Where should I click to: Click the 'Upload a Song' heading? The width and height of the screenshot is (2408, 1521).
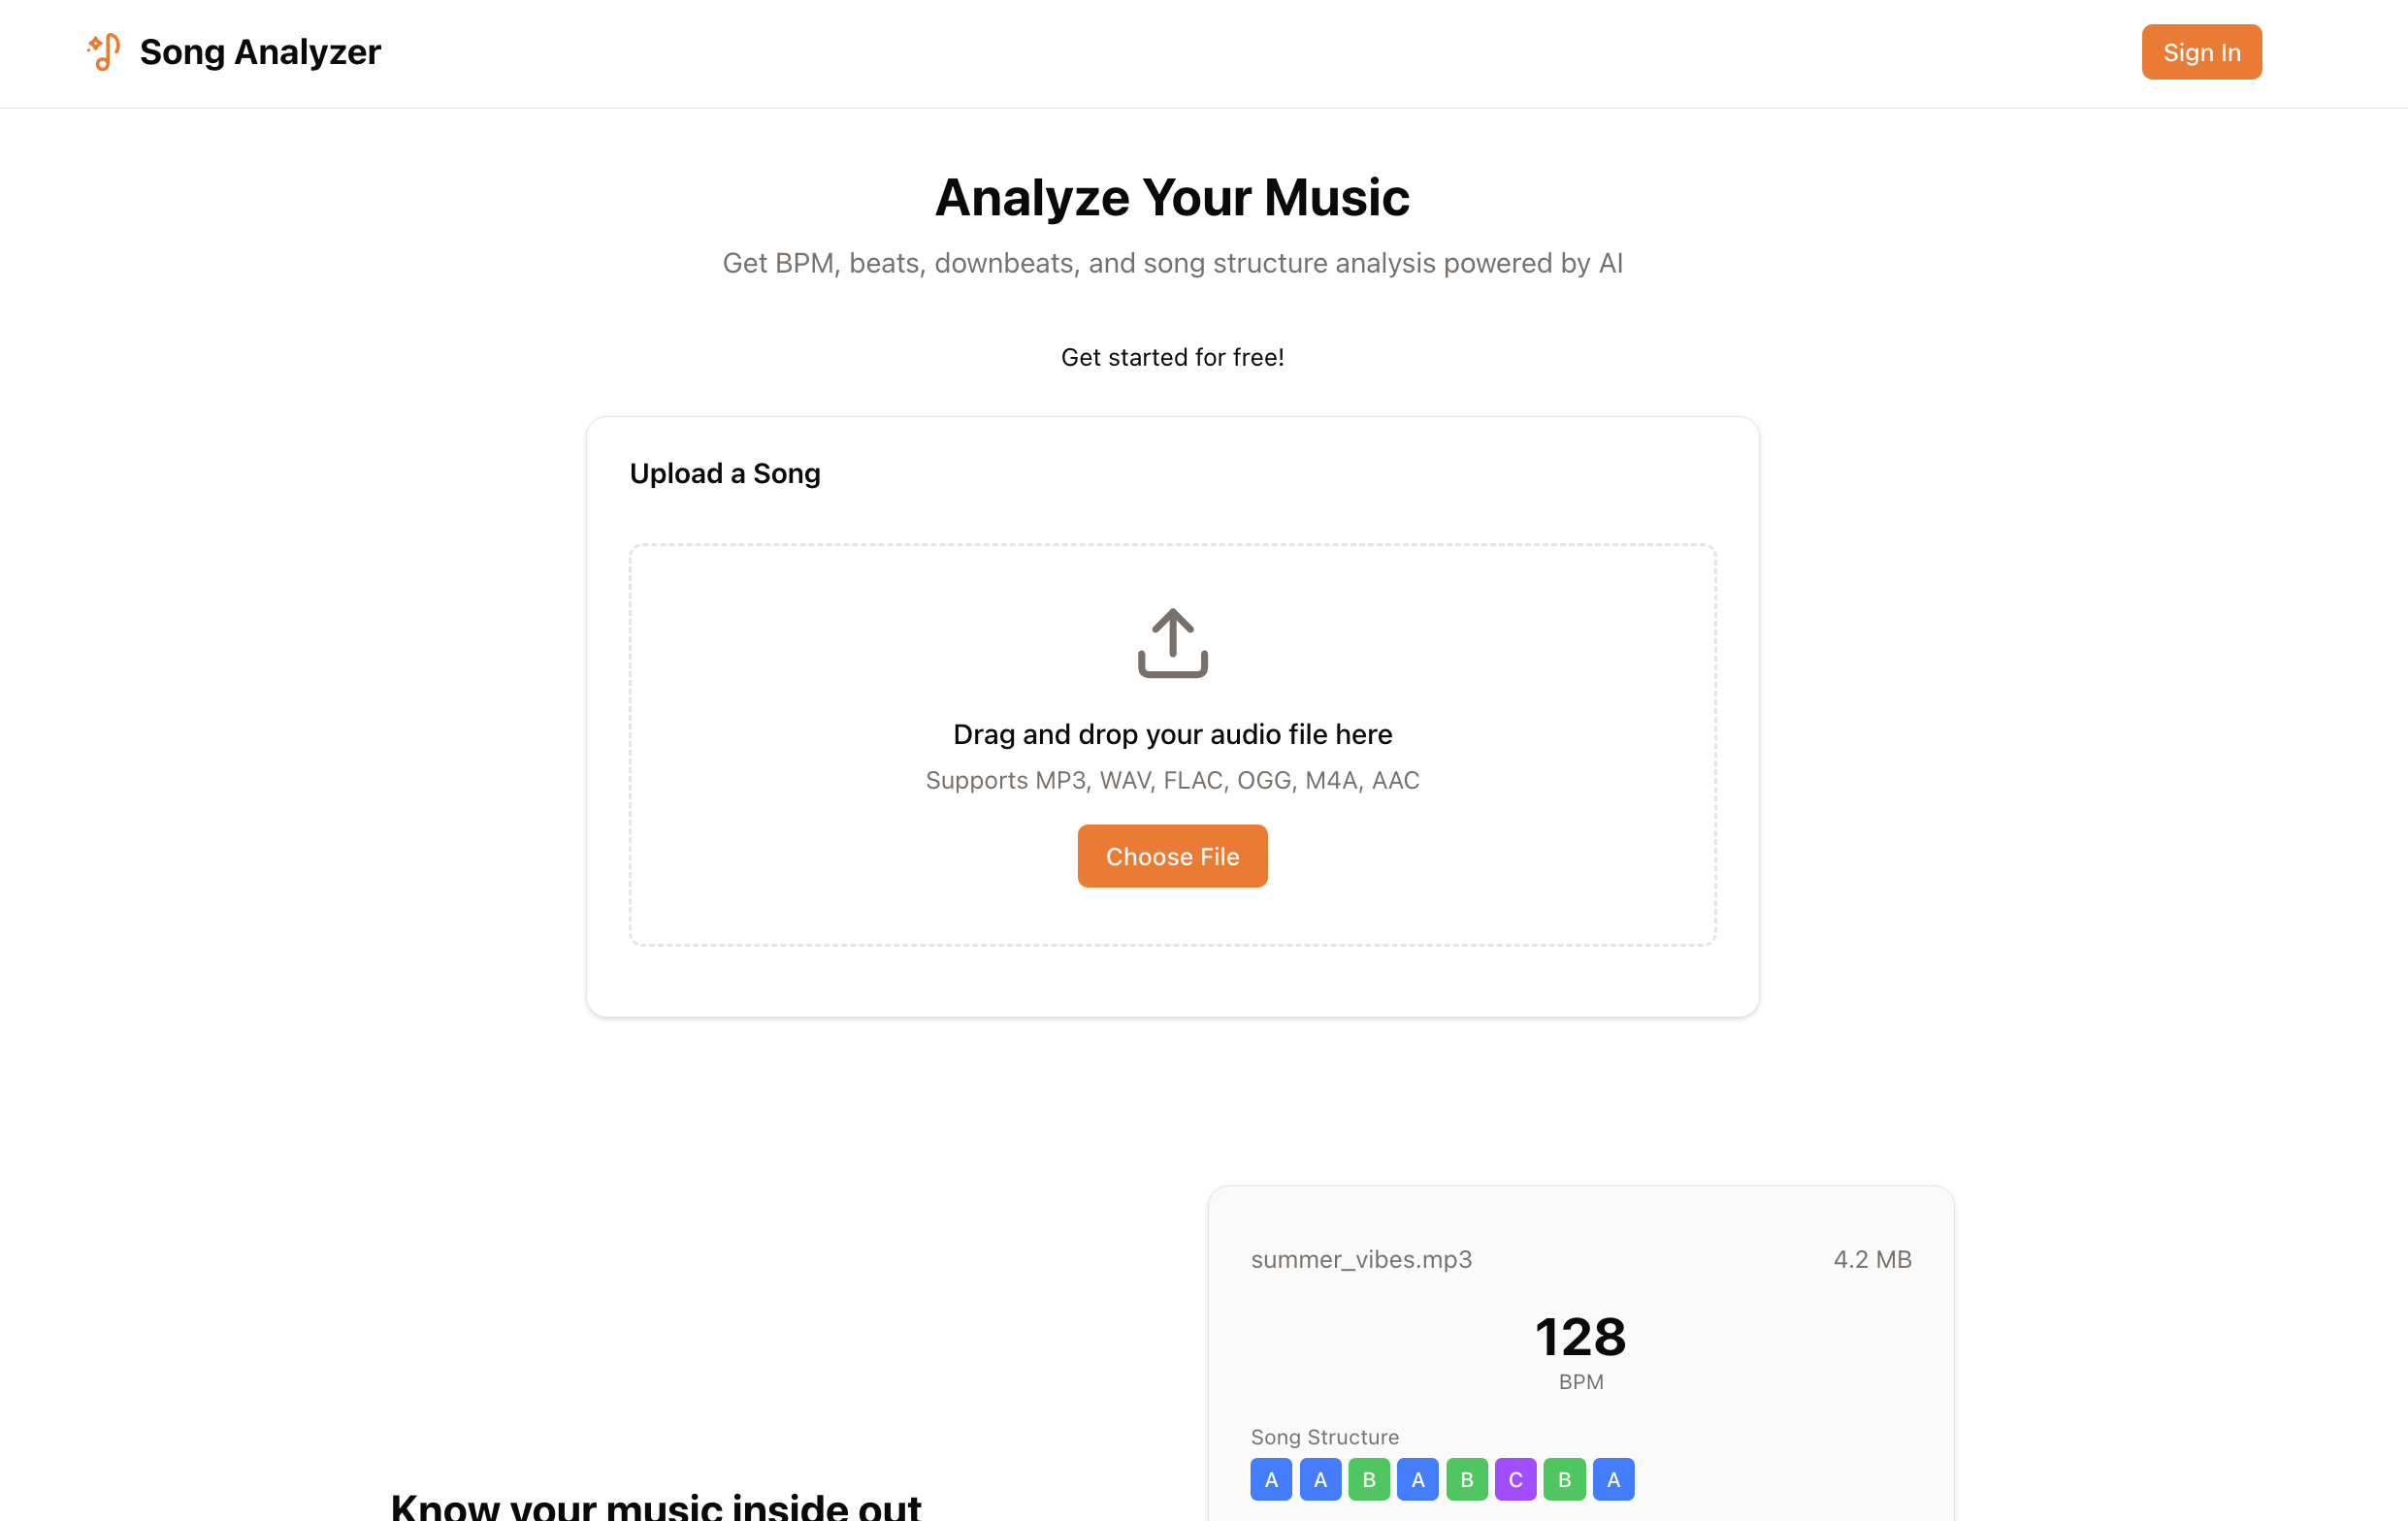(725, 473)
